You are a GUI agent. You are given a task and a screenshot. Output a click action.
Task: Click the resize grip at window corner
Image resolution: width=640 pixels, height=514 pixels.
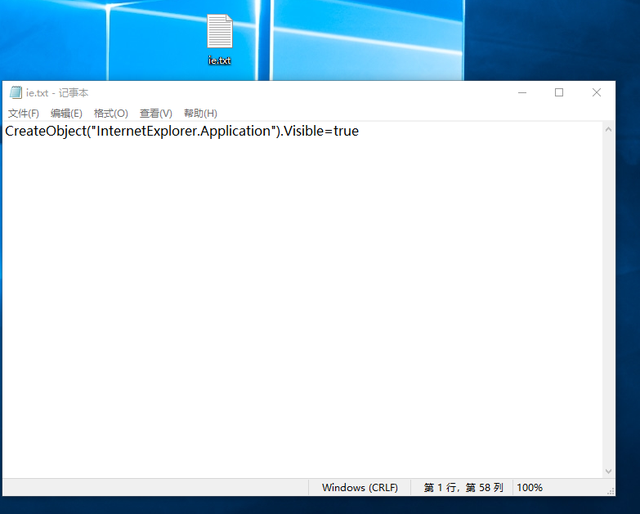[x=610, y=492]
